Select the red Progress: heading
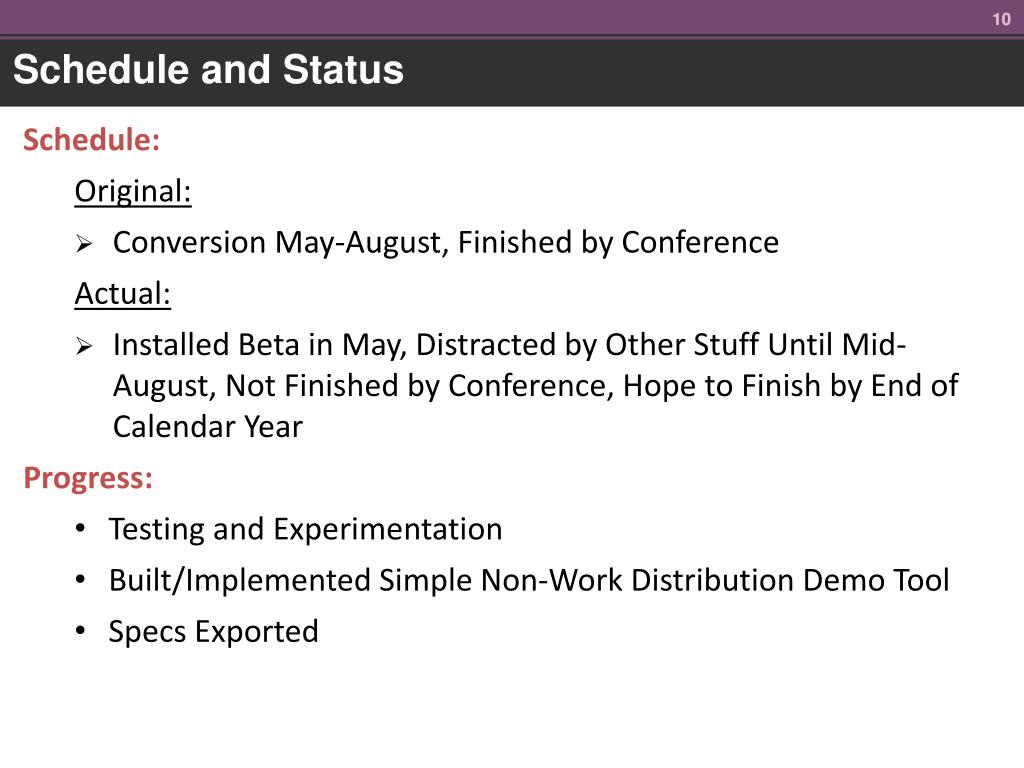Screen dimensions: 1024x768 tap(88, 478)
